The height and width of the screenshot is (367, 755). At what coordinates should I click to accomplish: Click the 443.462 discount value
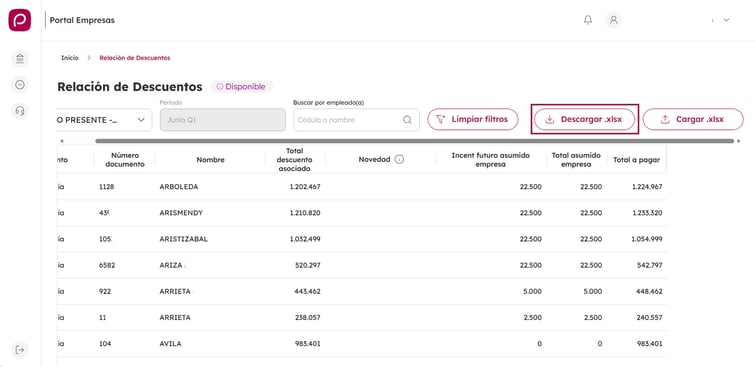coord(308,291)
